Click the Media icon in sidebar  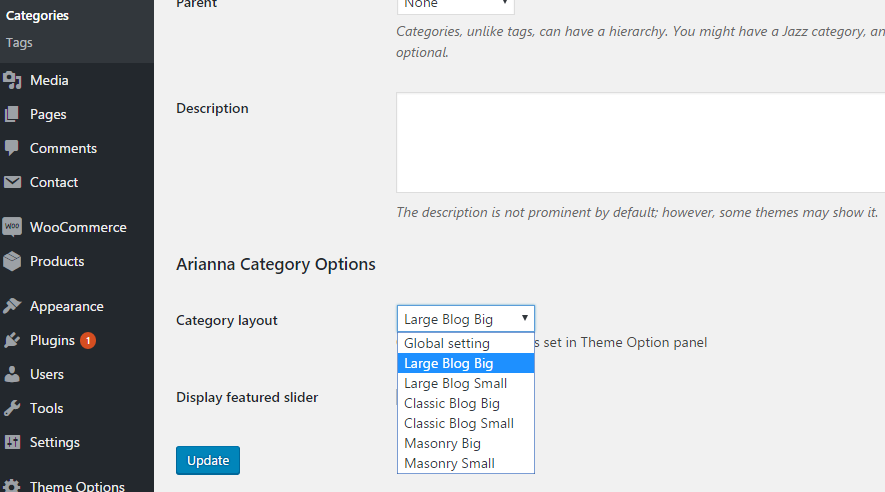[12, 80]
